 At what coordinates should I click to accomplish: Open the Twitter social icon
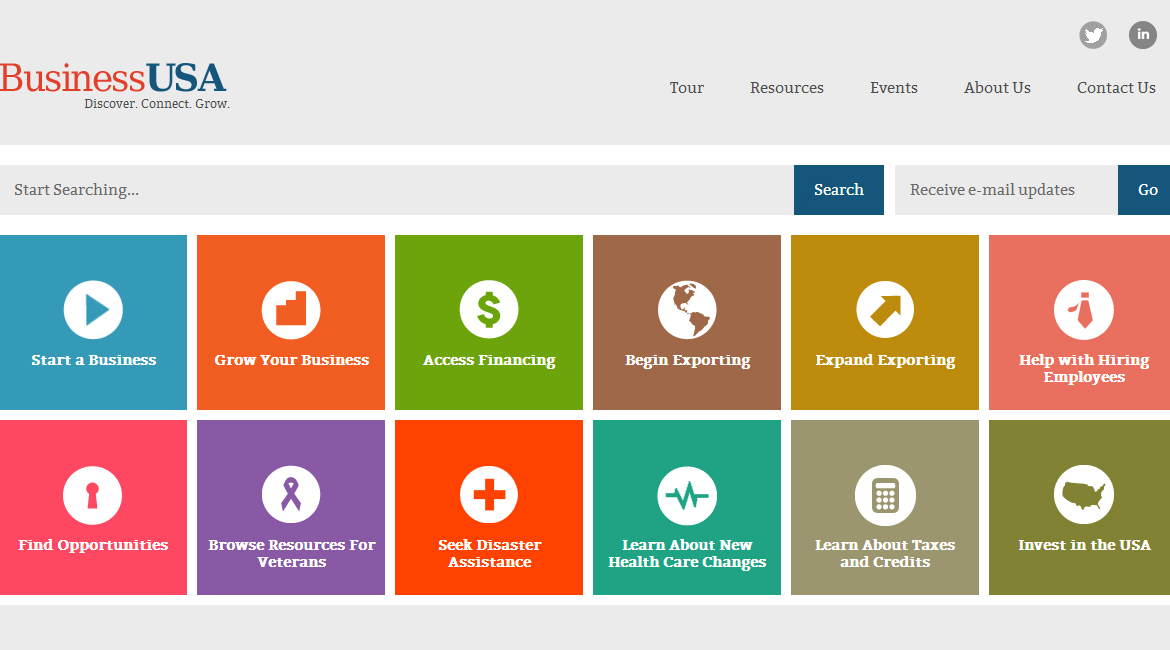pyautogui.click(x=1093, y=36)
